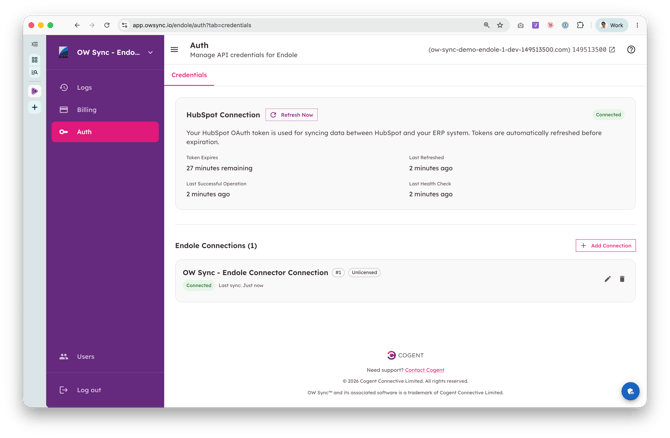This screenshot has height=438, width=670.
Task: Click the HubSpot Connection heading
Action: click(223, 115)
